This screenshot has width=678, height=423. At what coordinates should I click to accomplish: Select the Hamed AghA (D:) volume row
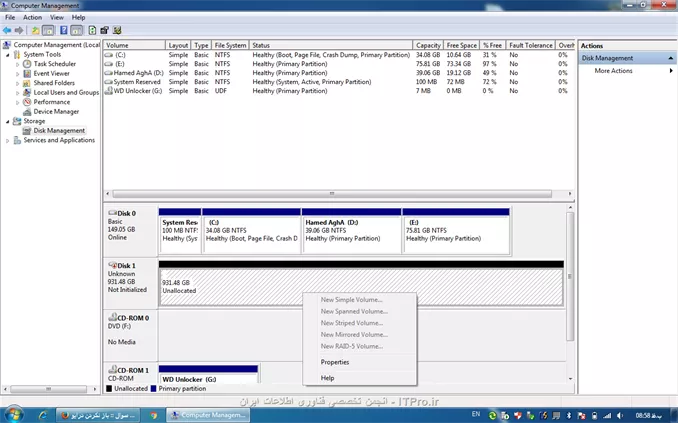coord(339,73)
